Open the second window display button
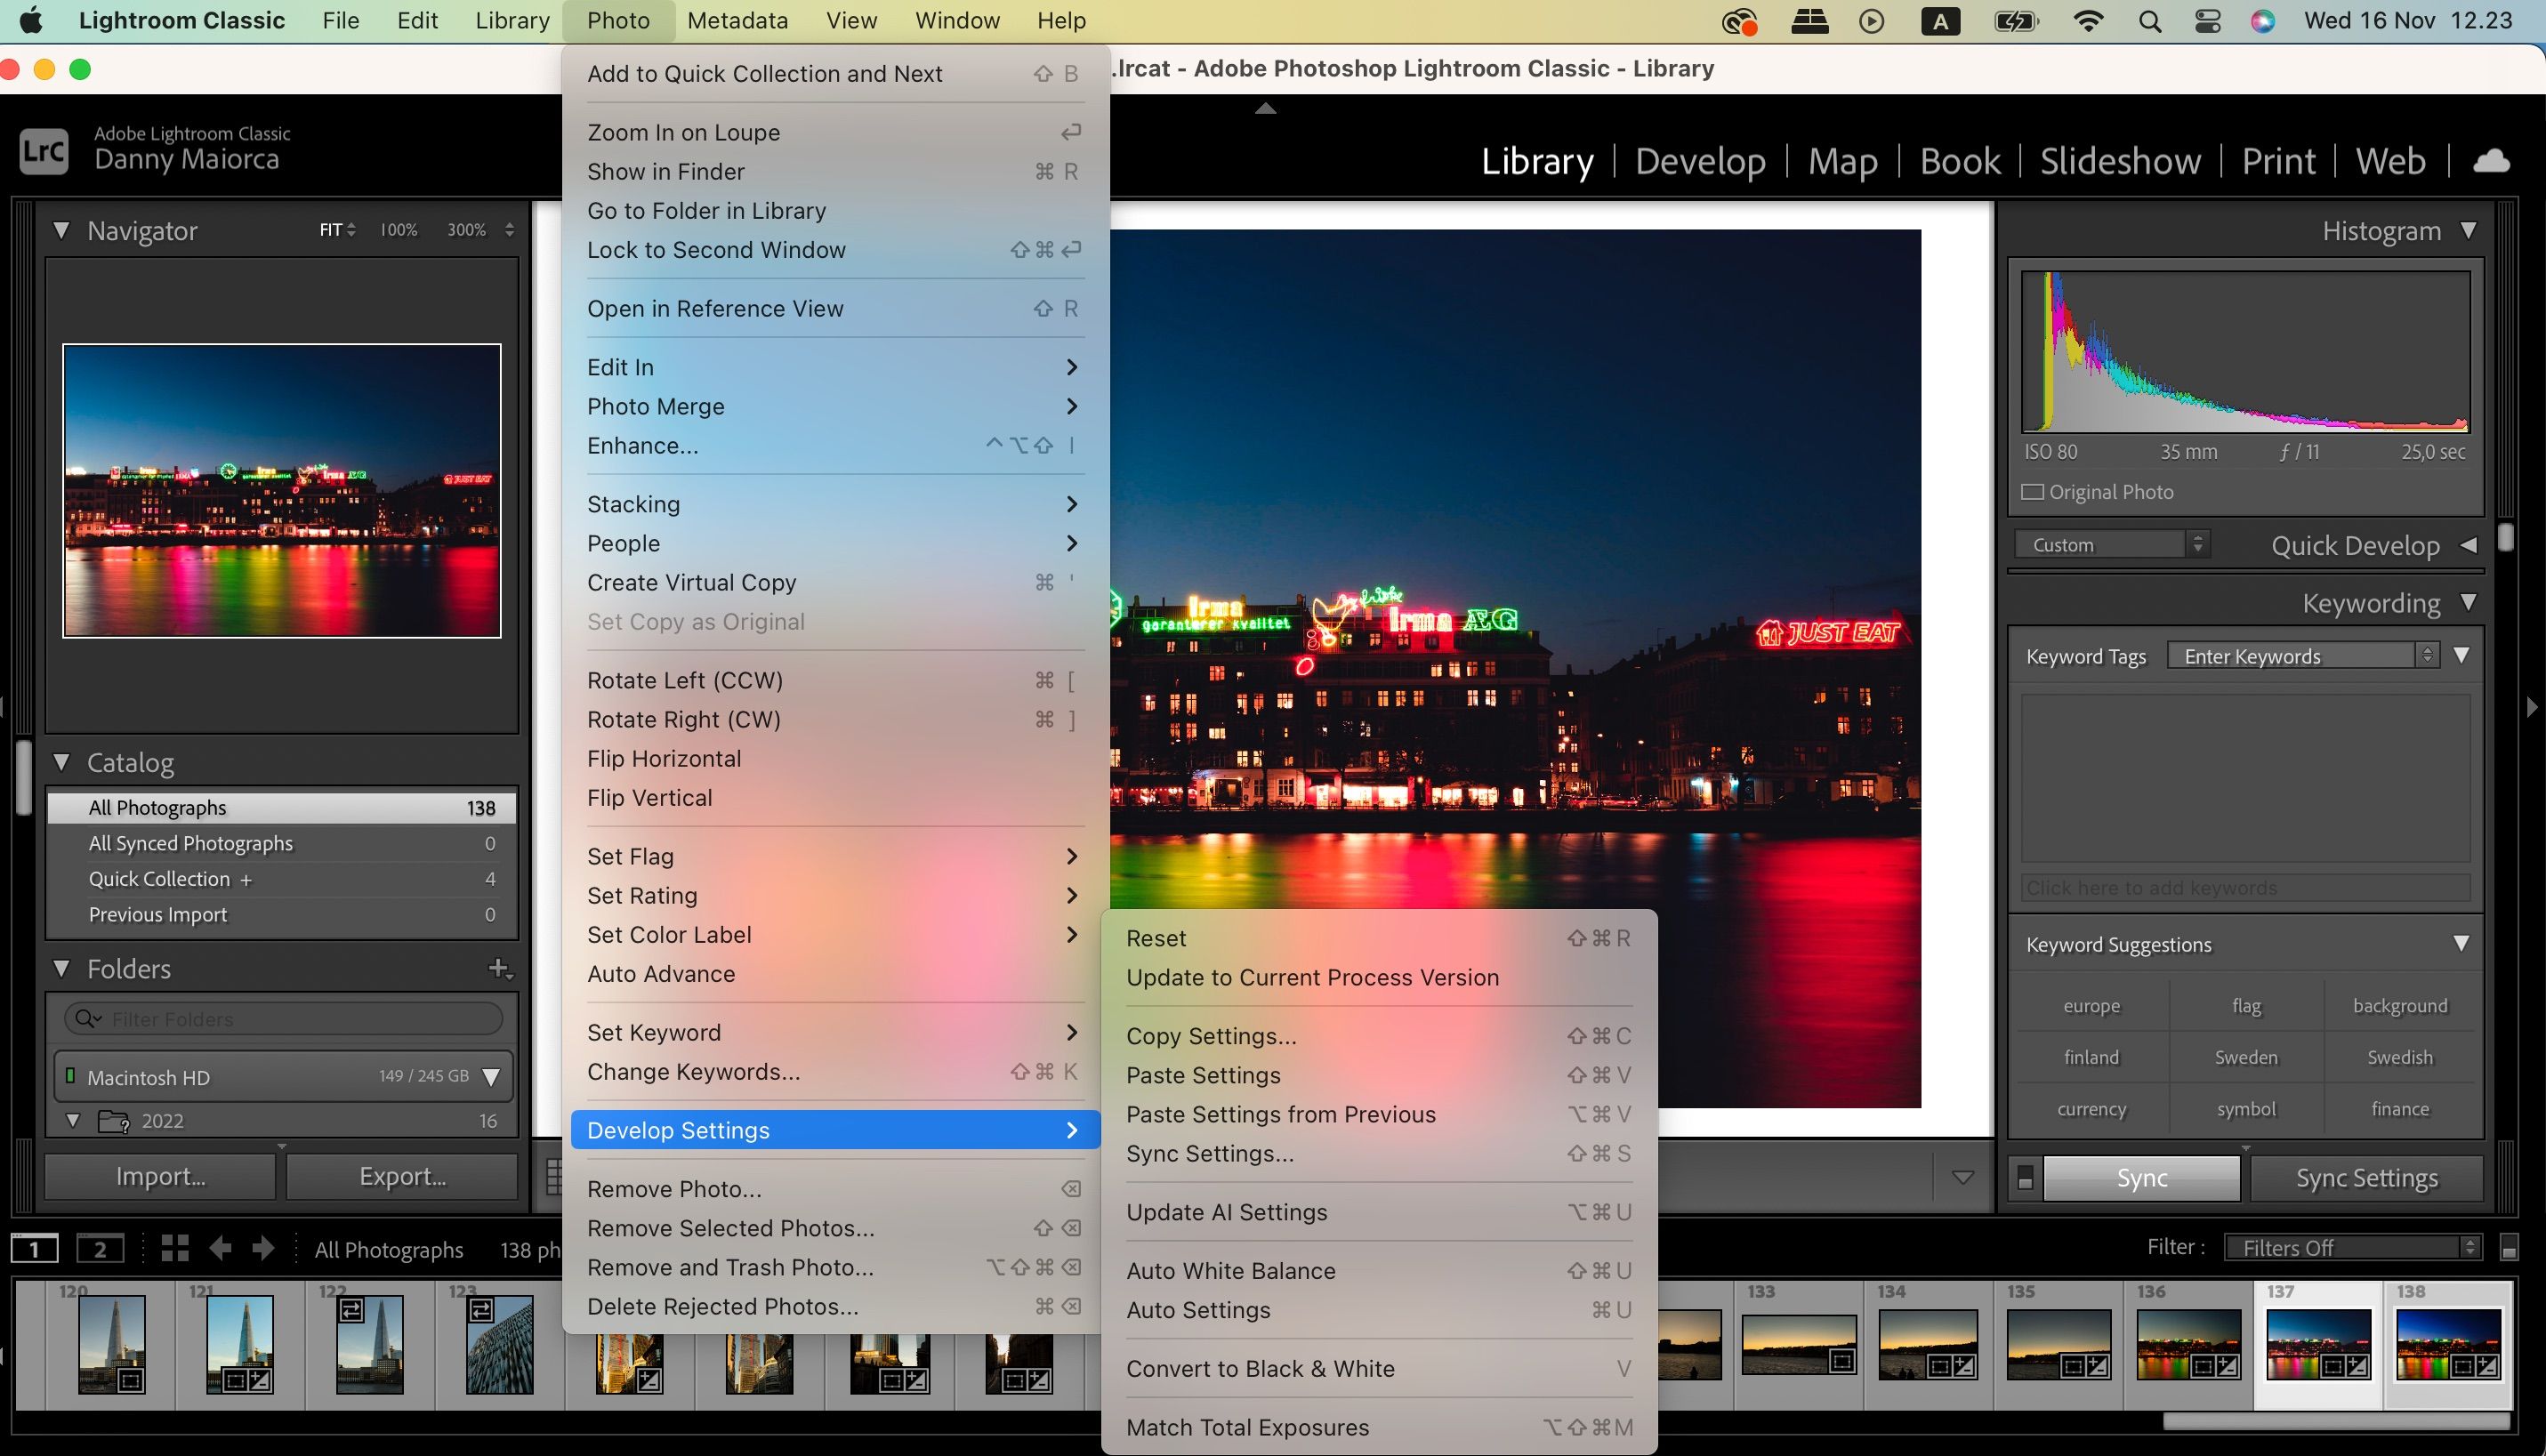Screen dimensions: 2546x1456 point(100,1248)
